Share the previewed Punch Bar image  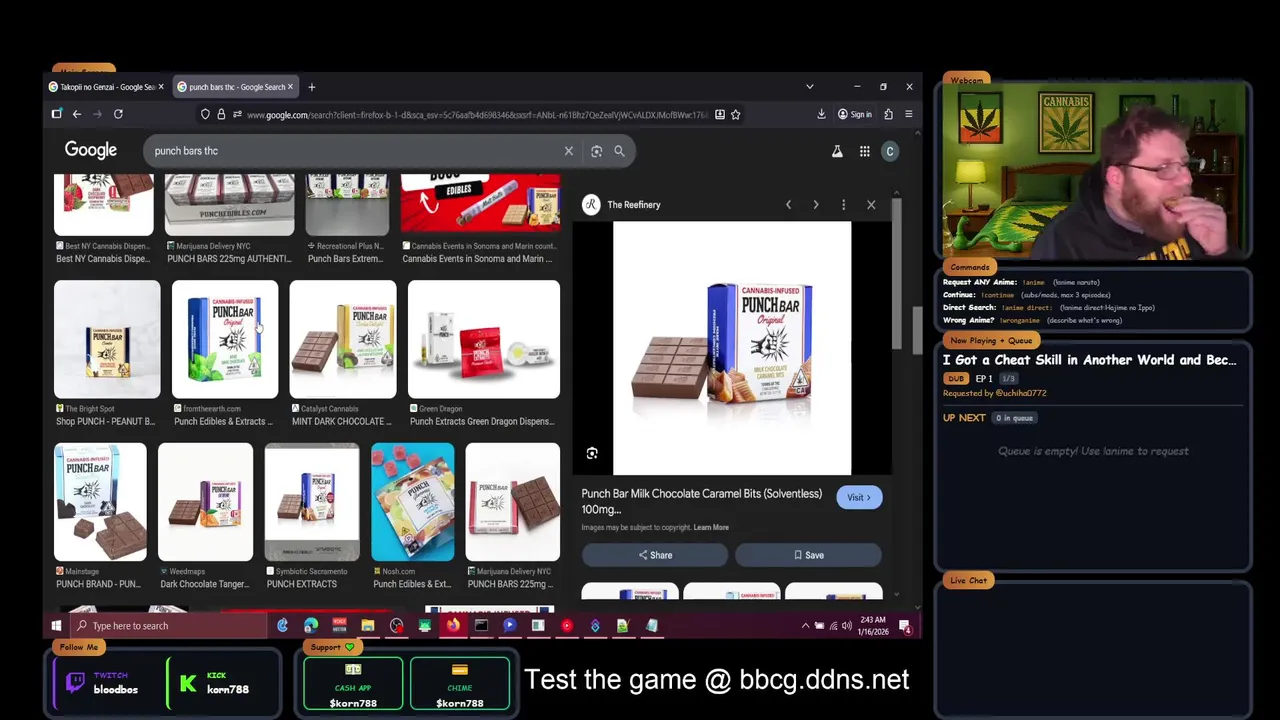655,555
